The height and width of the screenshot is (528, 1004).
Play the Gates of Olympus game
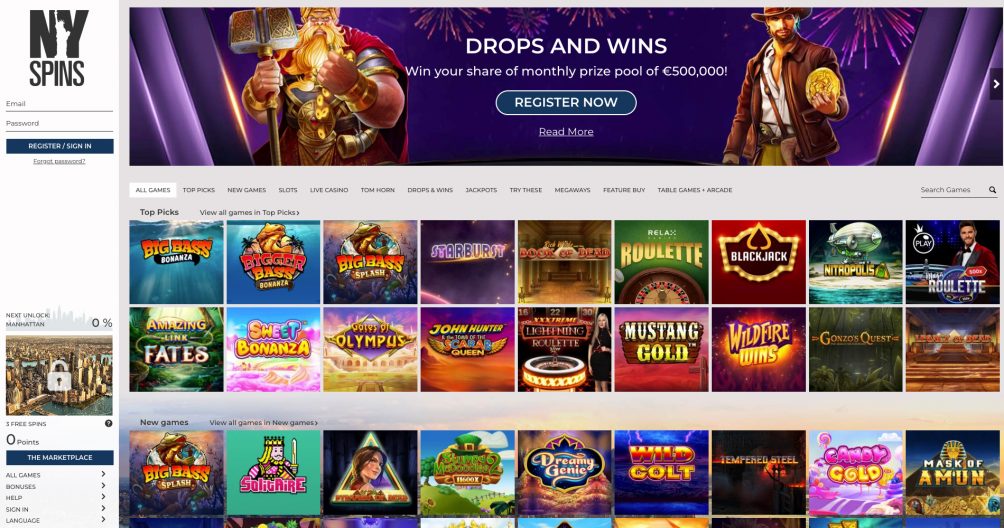[x=370, y=349]
